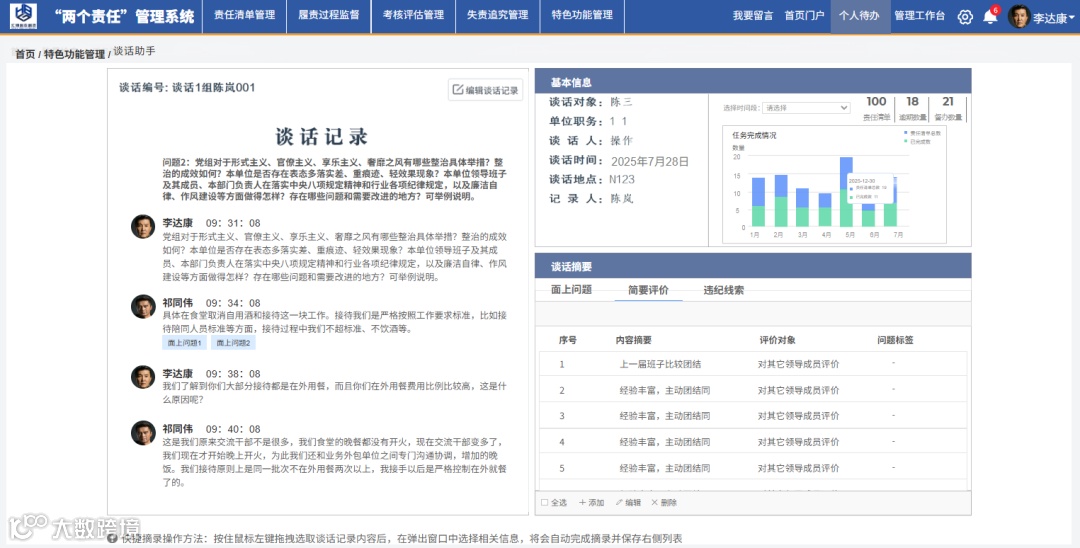Click 删除 button below table
1080x548 pixels.
[x=664, y=503]
